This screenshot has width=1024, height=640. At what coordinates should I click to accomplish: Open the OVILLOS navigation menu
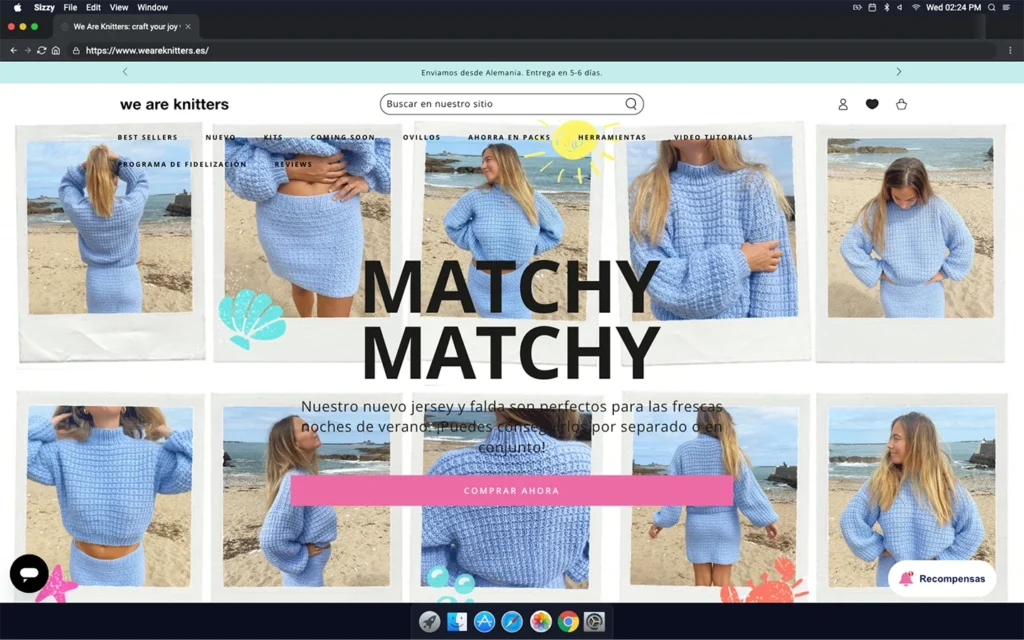coord(421,137)
